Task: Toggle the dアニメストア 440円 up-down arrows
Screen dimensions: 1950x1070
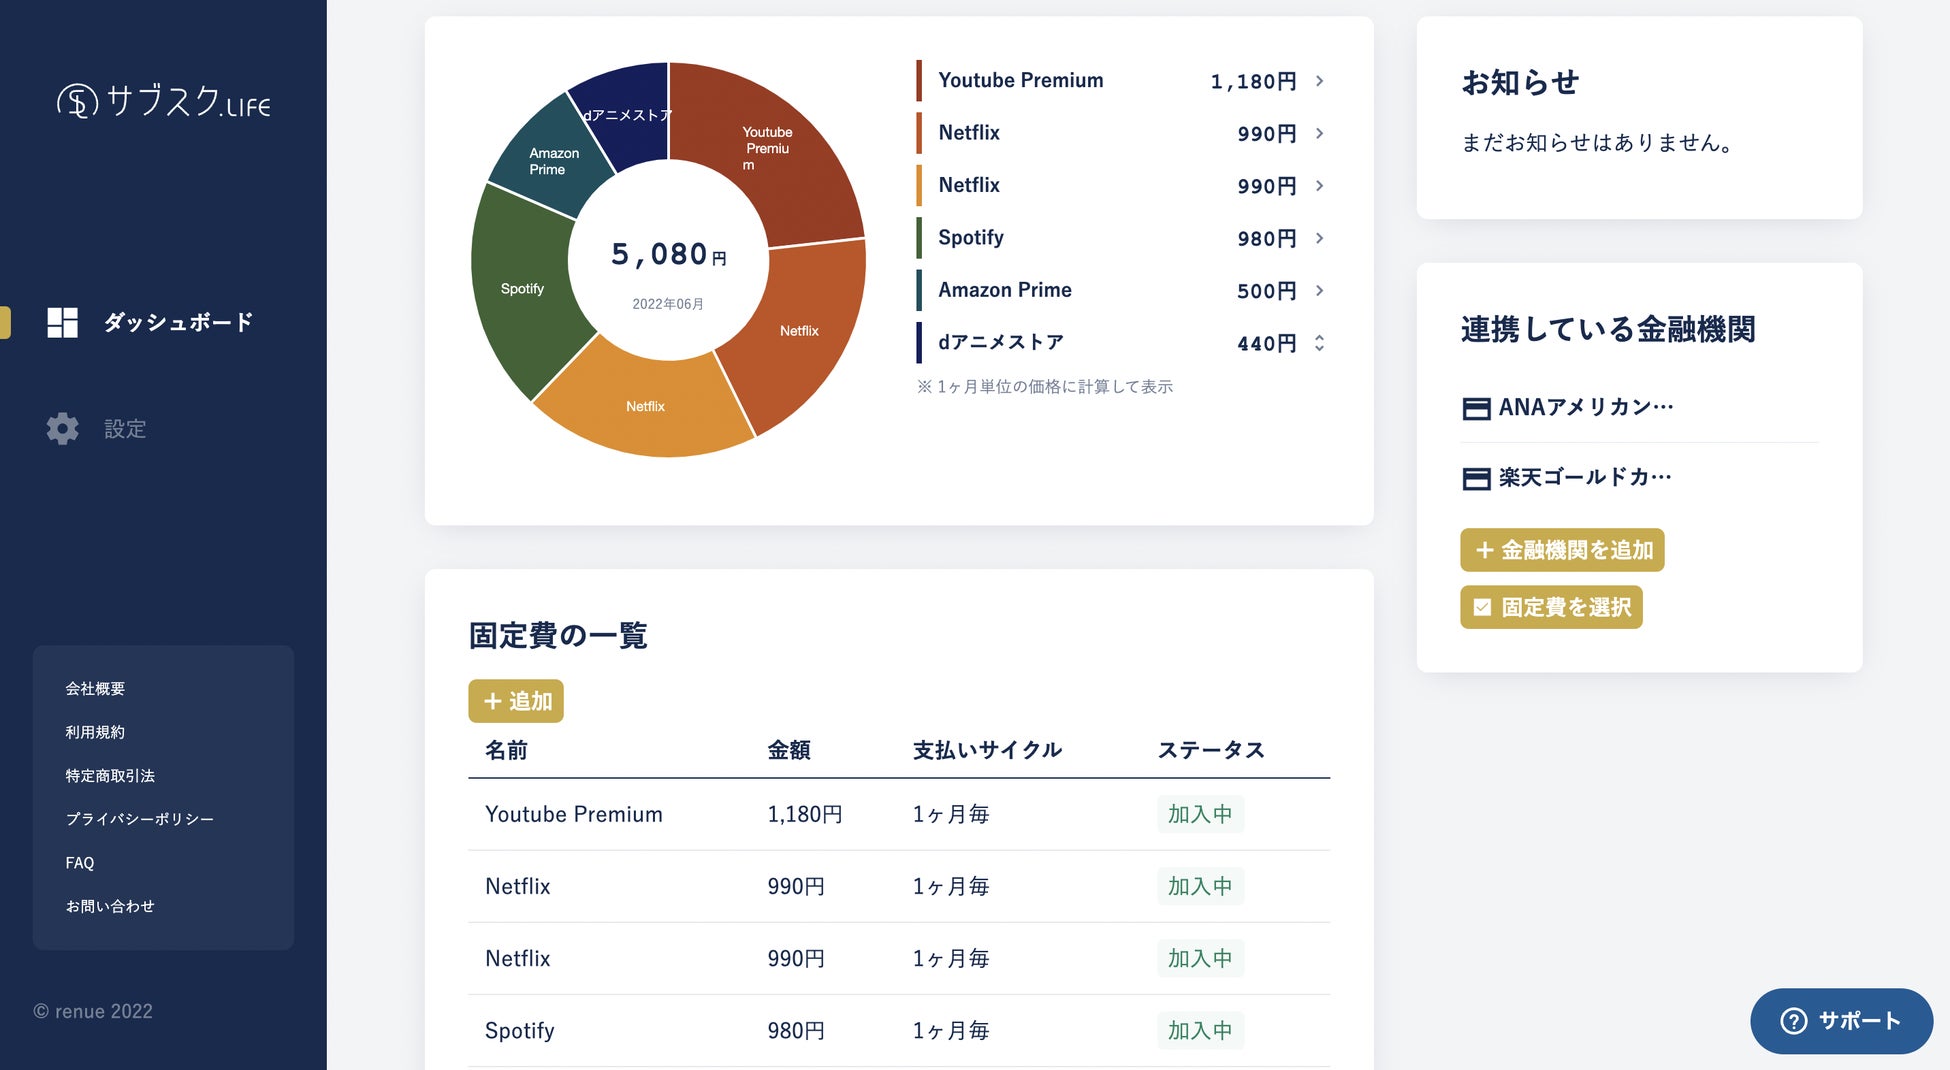Action: pos(1320,343)
